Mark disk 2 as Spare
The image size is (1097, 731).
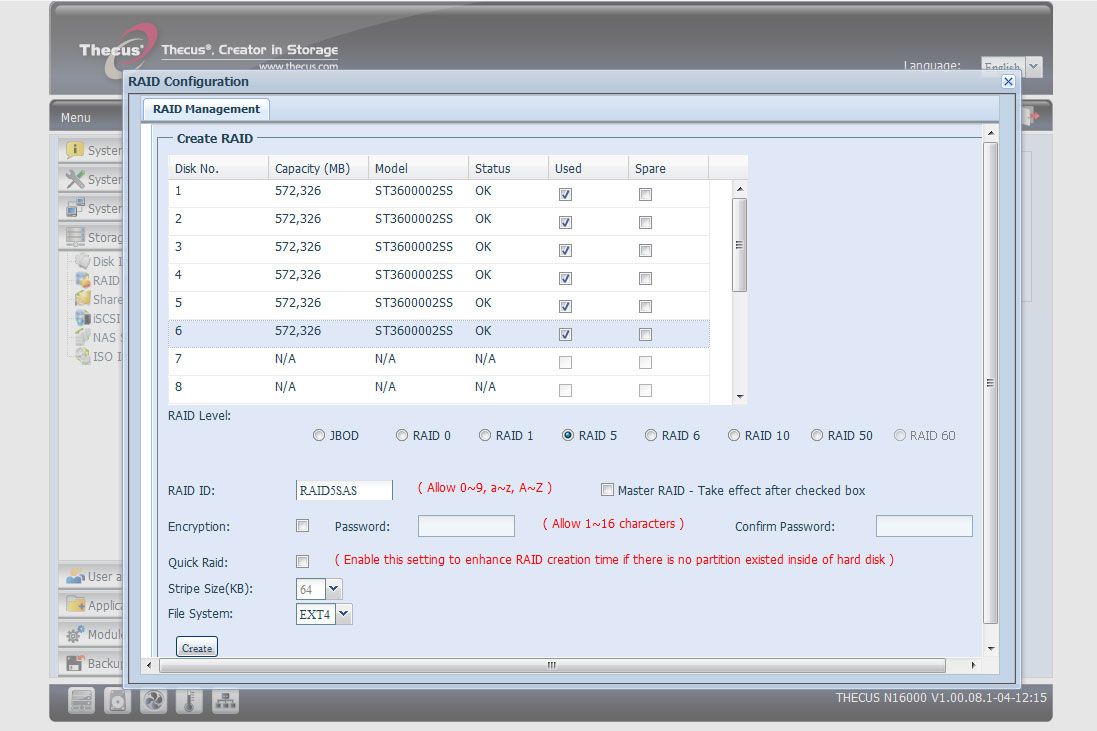(x=645, y=222)
